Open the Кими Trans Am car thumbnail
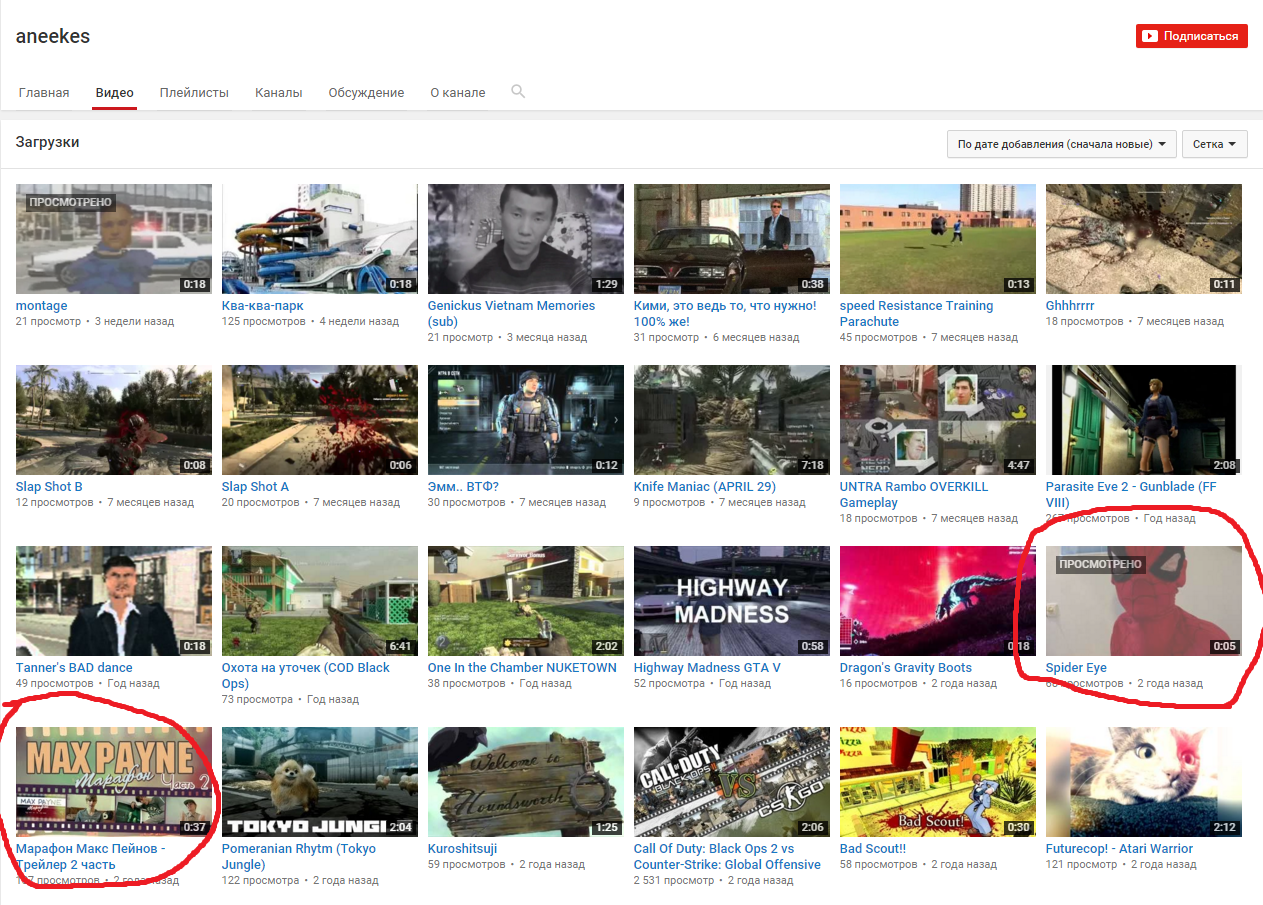 click(x=732, y=239)
